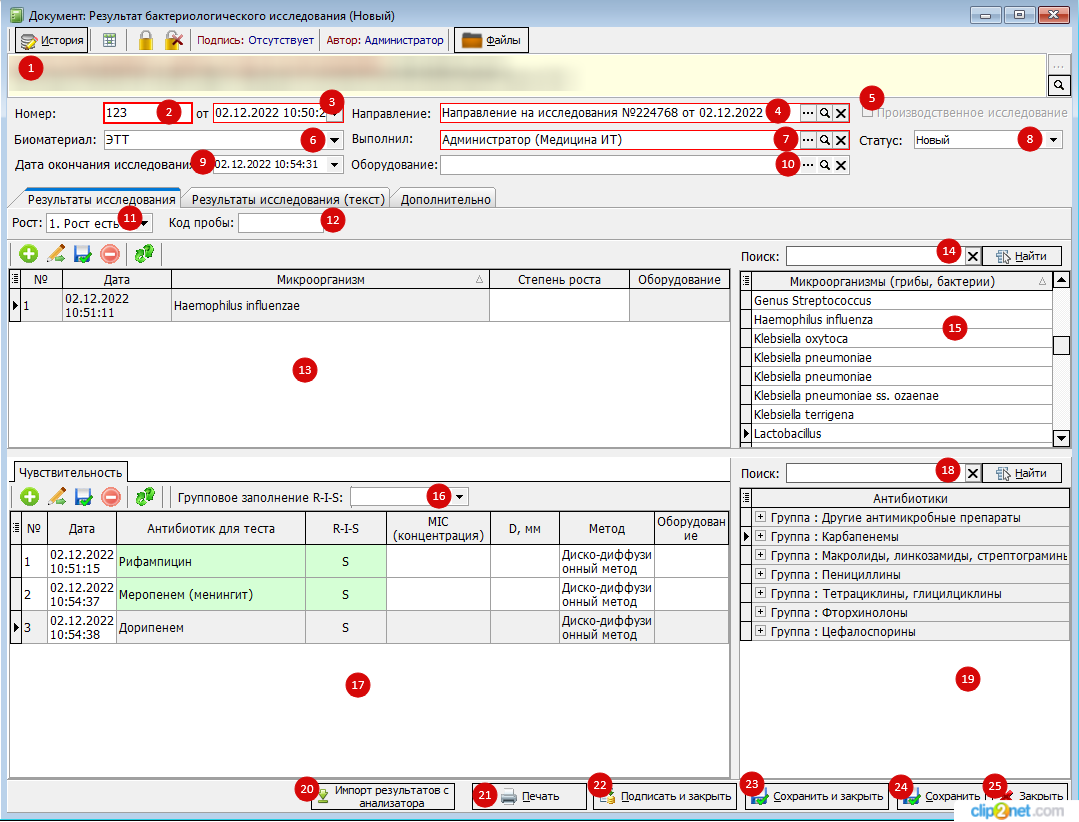Refresh microorganisms table with green arrows icon

pyautogui.click(x=145, y=254)
